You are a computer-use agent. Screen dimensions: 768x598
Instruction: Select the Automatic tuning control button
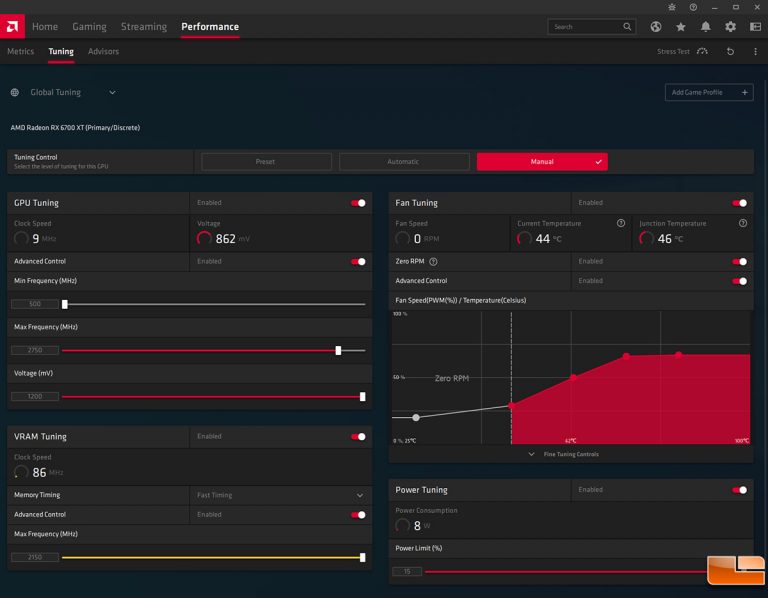click(403, 162)
